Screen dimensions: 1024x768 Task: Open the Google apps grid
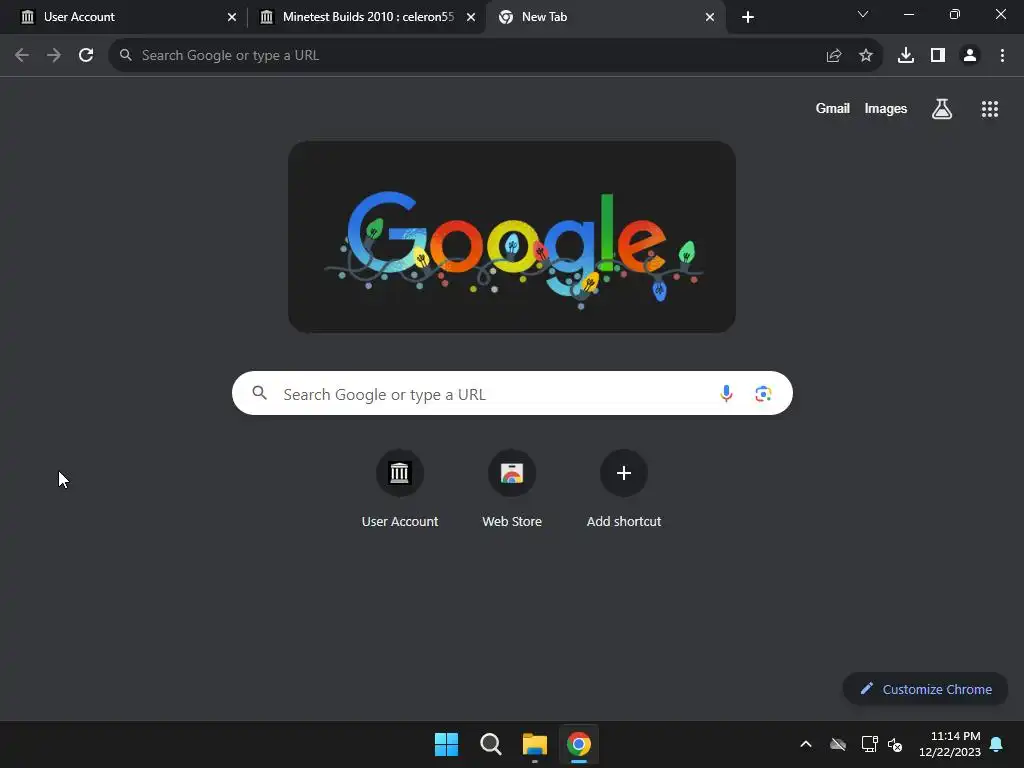990,109
